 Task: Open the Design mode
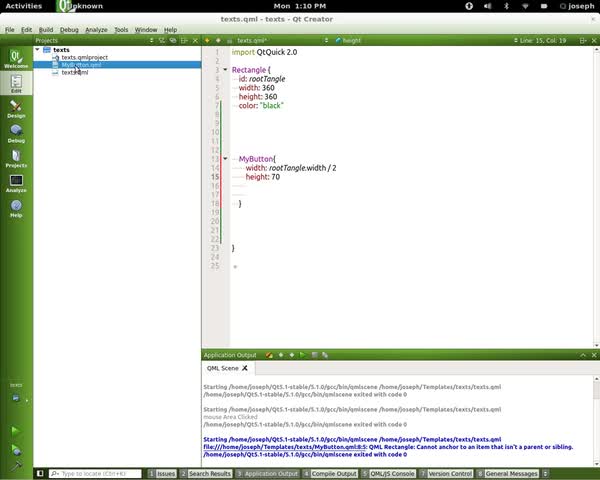coord(16,108)
